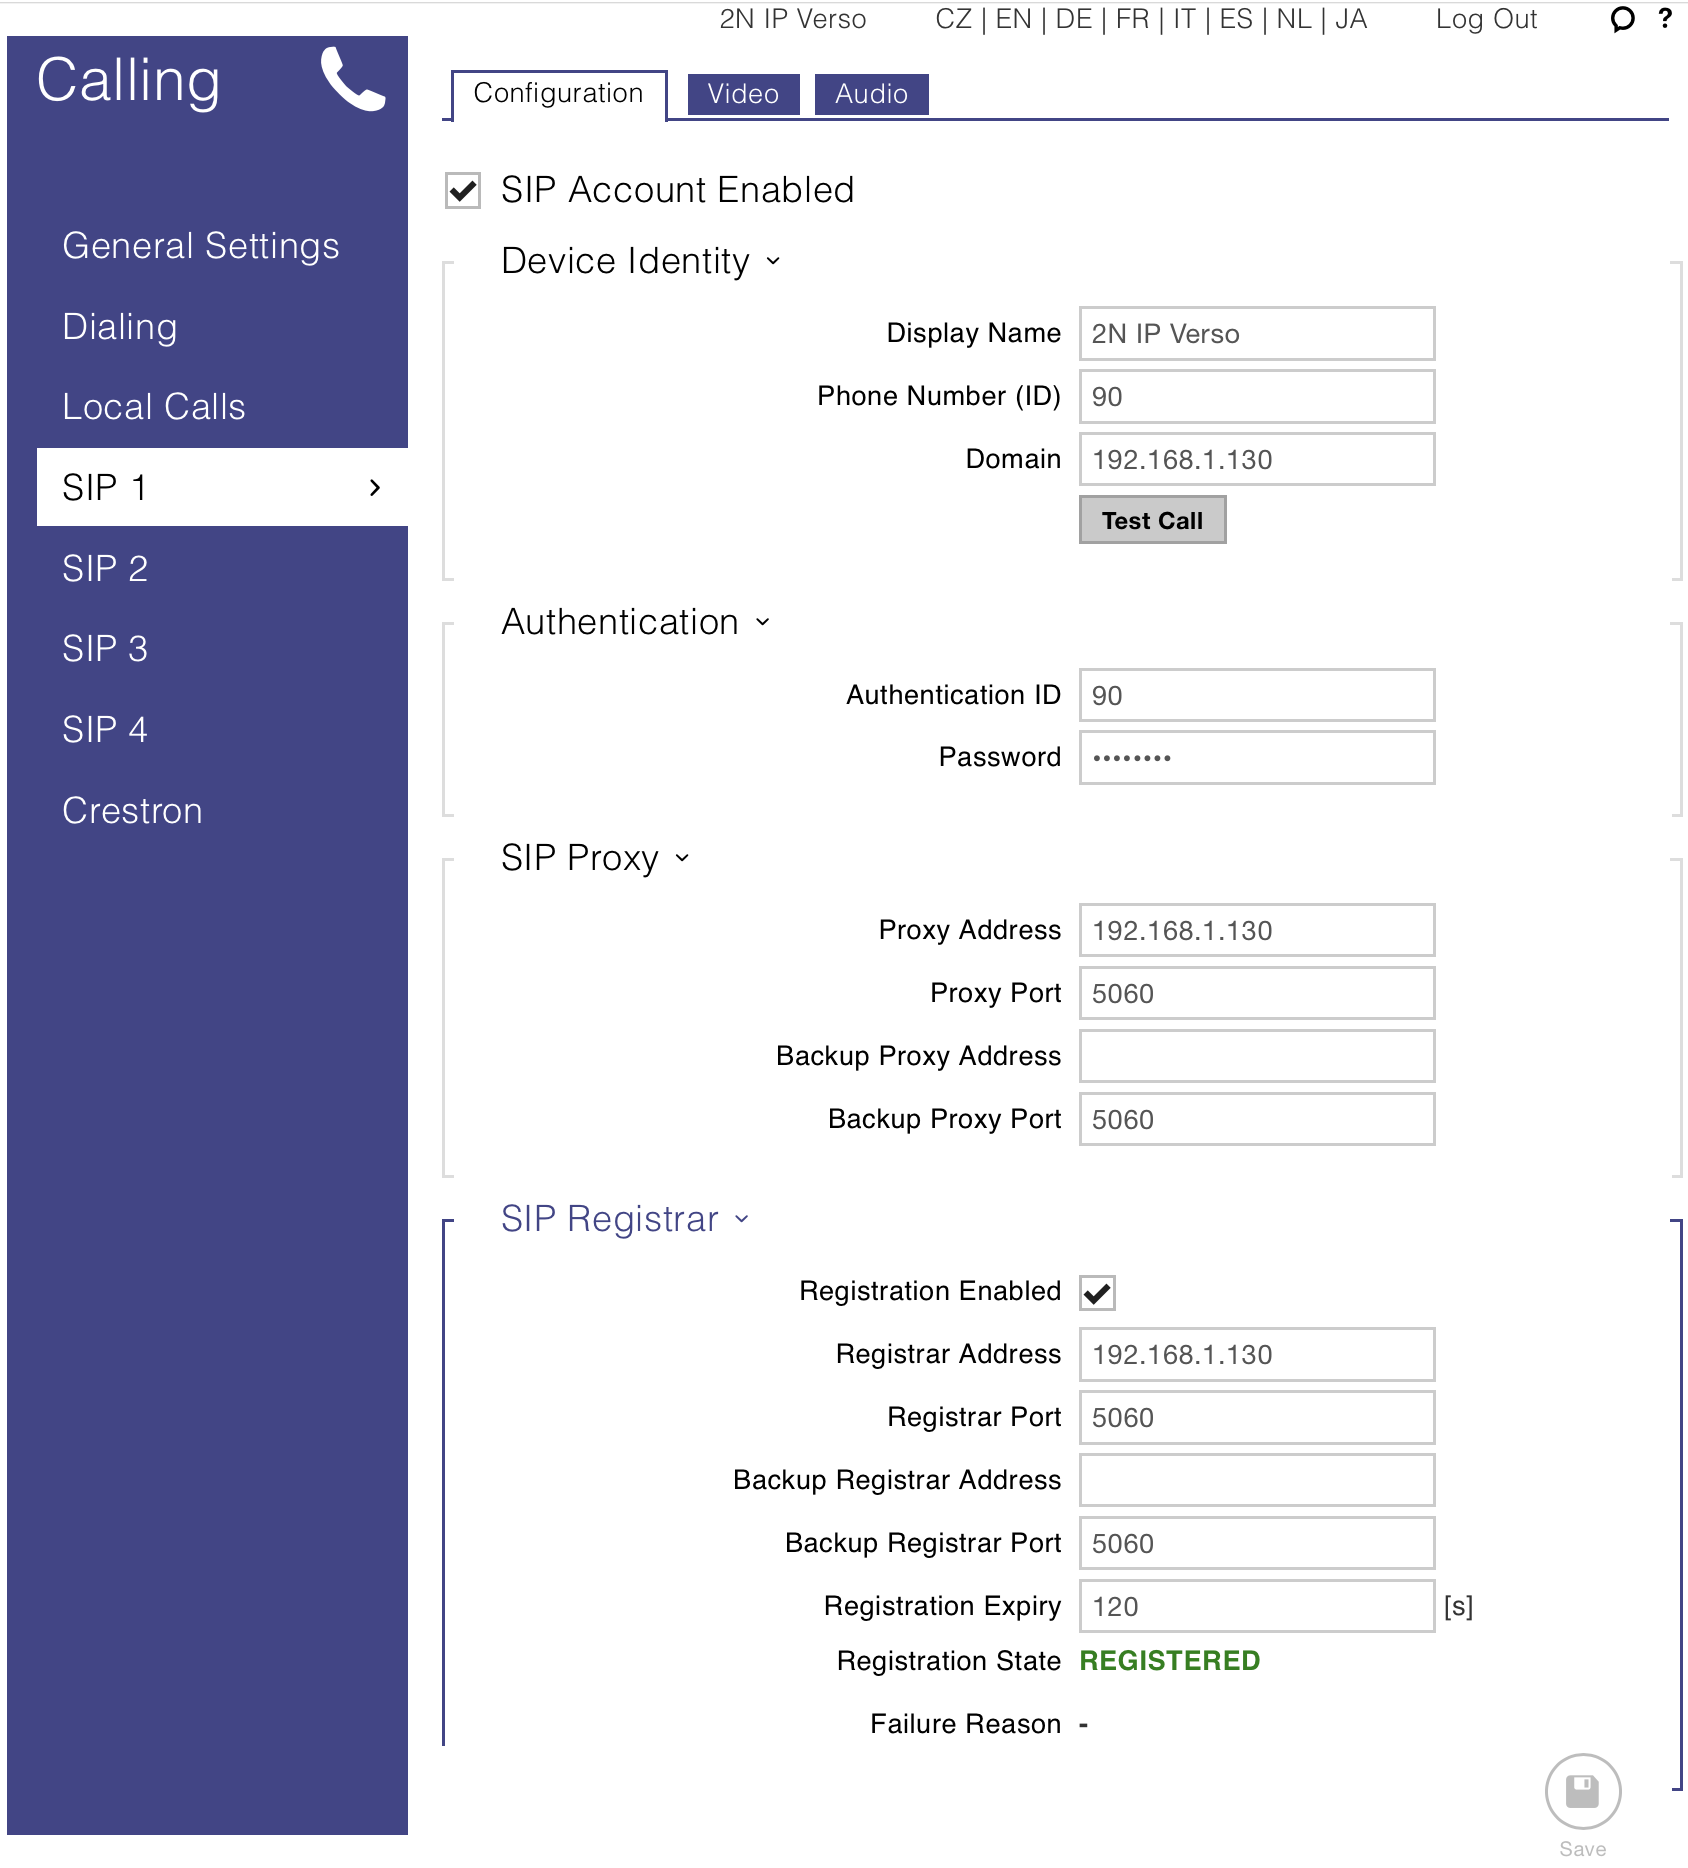The width and height of the screenshot is (1688, 1868).
Task: Click the question mark help icon
Action: [1665, 19]
